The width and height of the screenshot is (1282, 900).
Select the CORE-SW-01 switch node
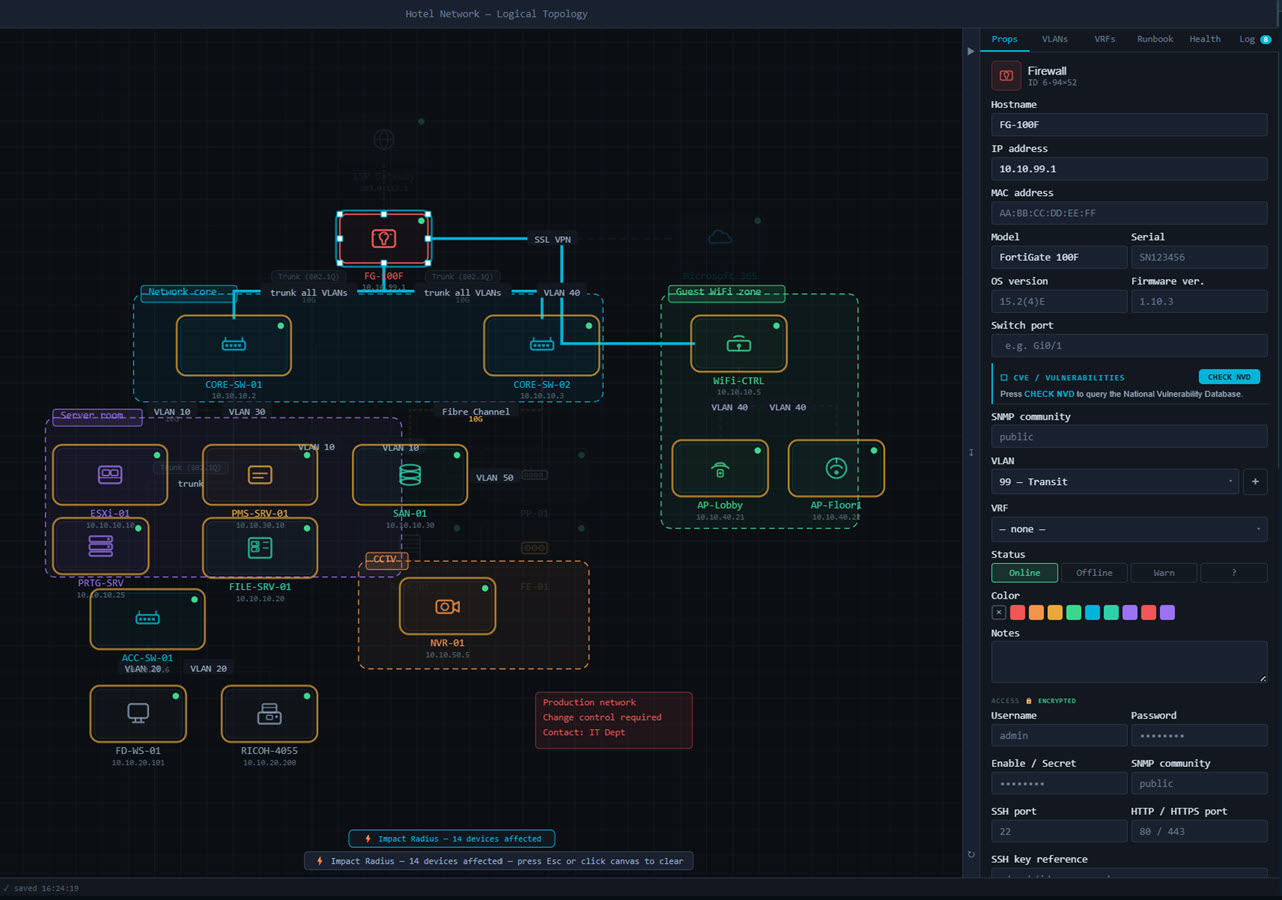point(234,345)
